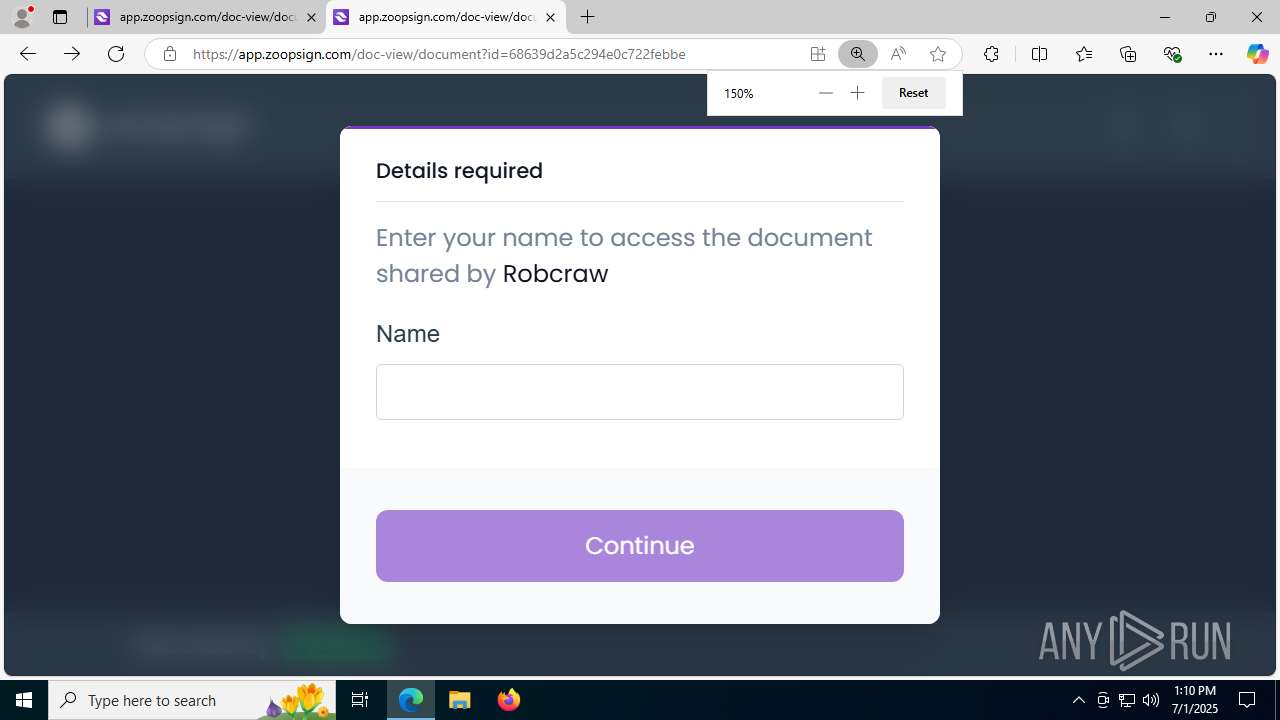Select the active second zoopsign tab
The image size is (1280, 720).
pos(446,17)
